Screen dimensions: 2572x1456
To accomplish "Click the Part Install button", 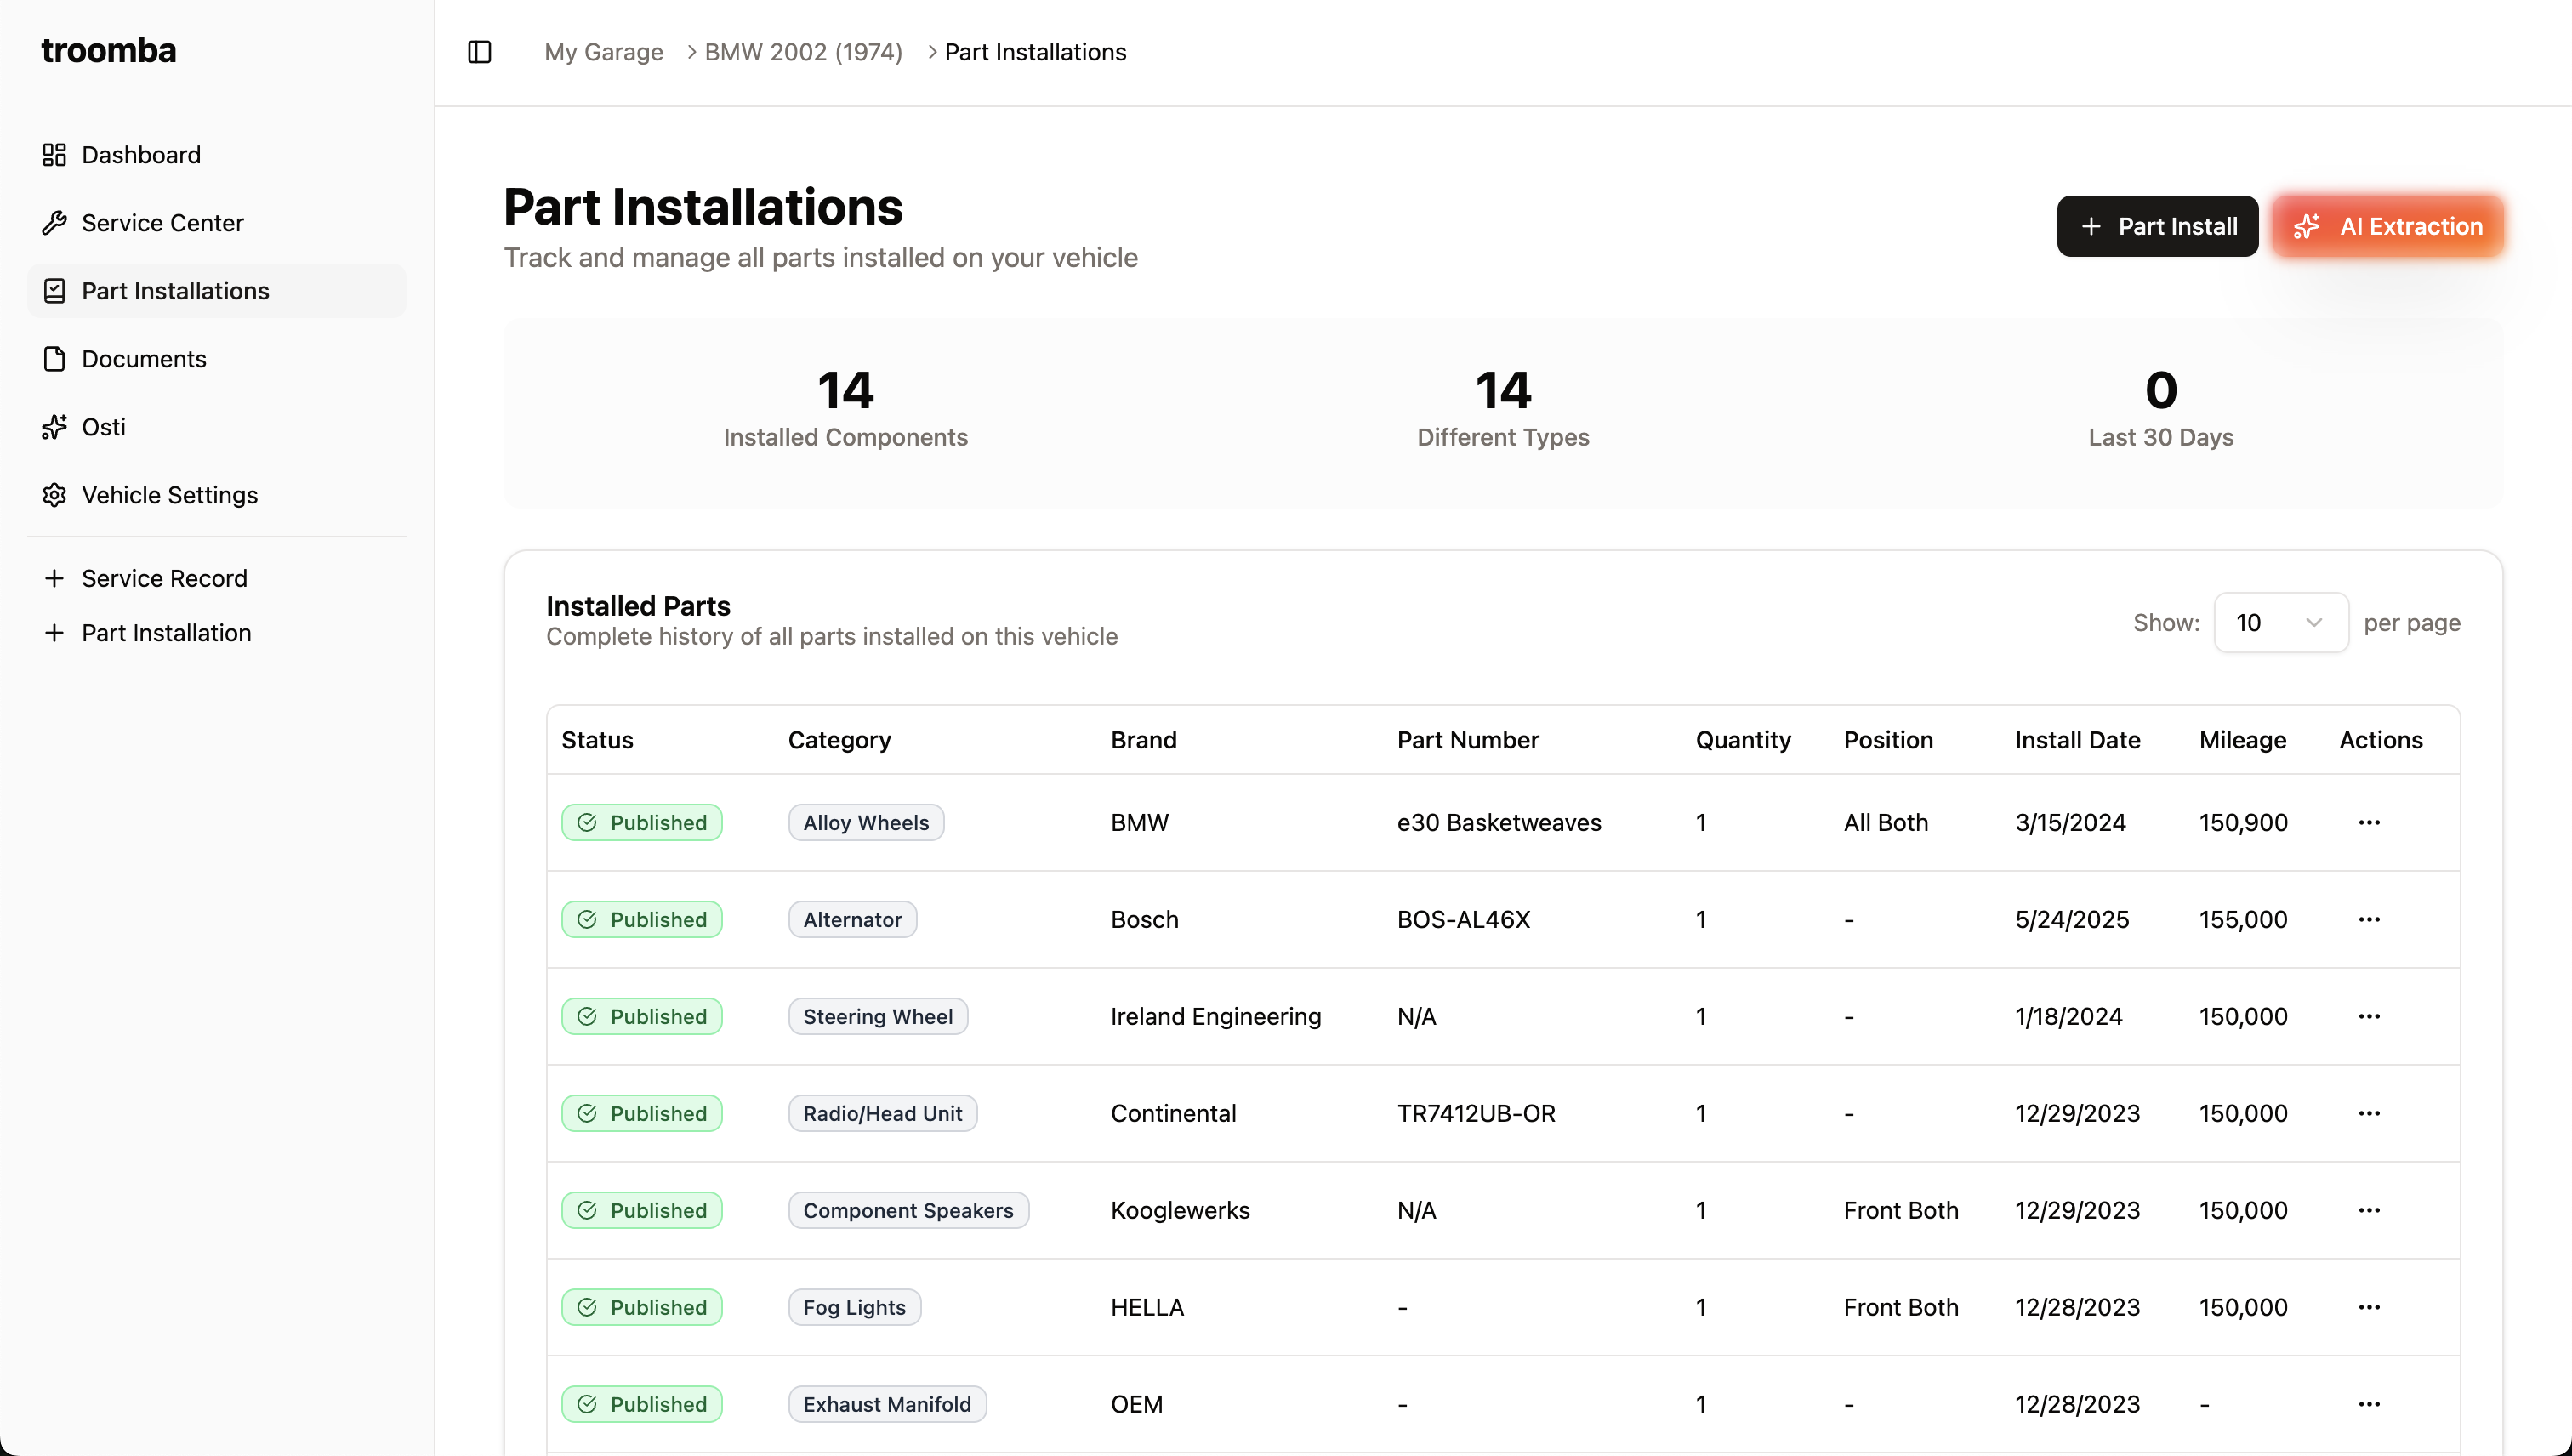I will point(2156,226).
